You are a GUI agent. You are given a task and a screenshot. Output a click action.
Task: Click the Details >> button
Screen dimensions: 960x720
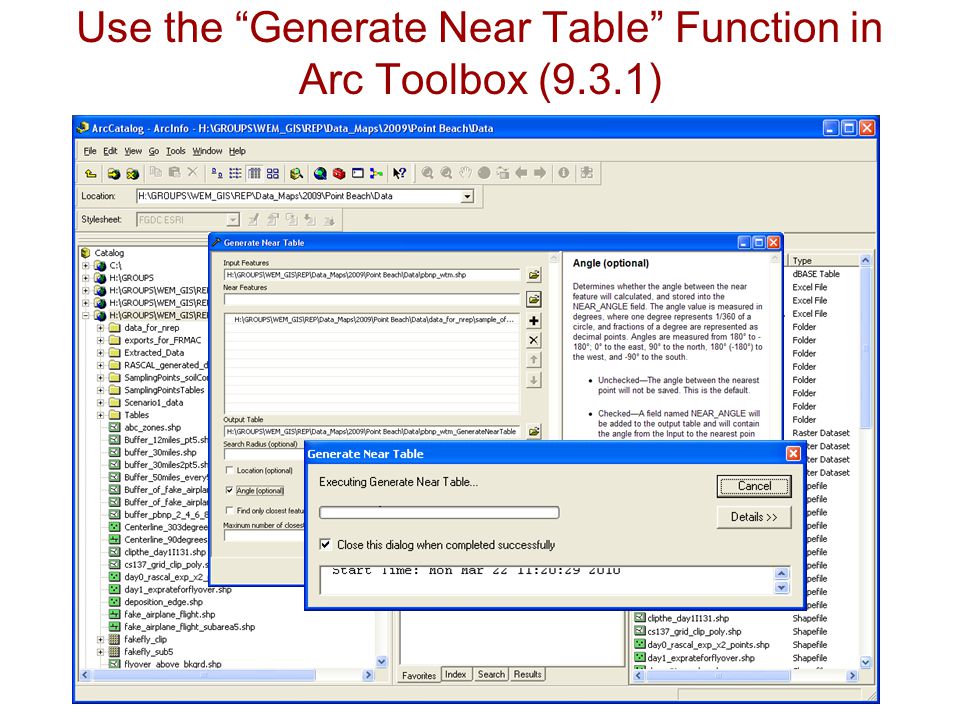click(x=754, y=517)
